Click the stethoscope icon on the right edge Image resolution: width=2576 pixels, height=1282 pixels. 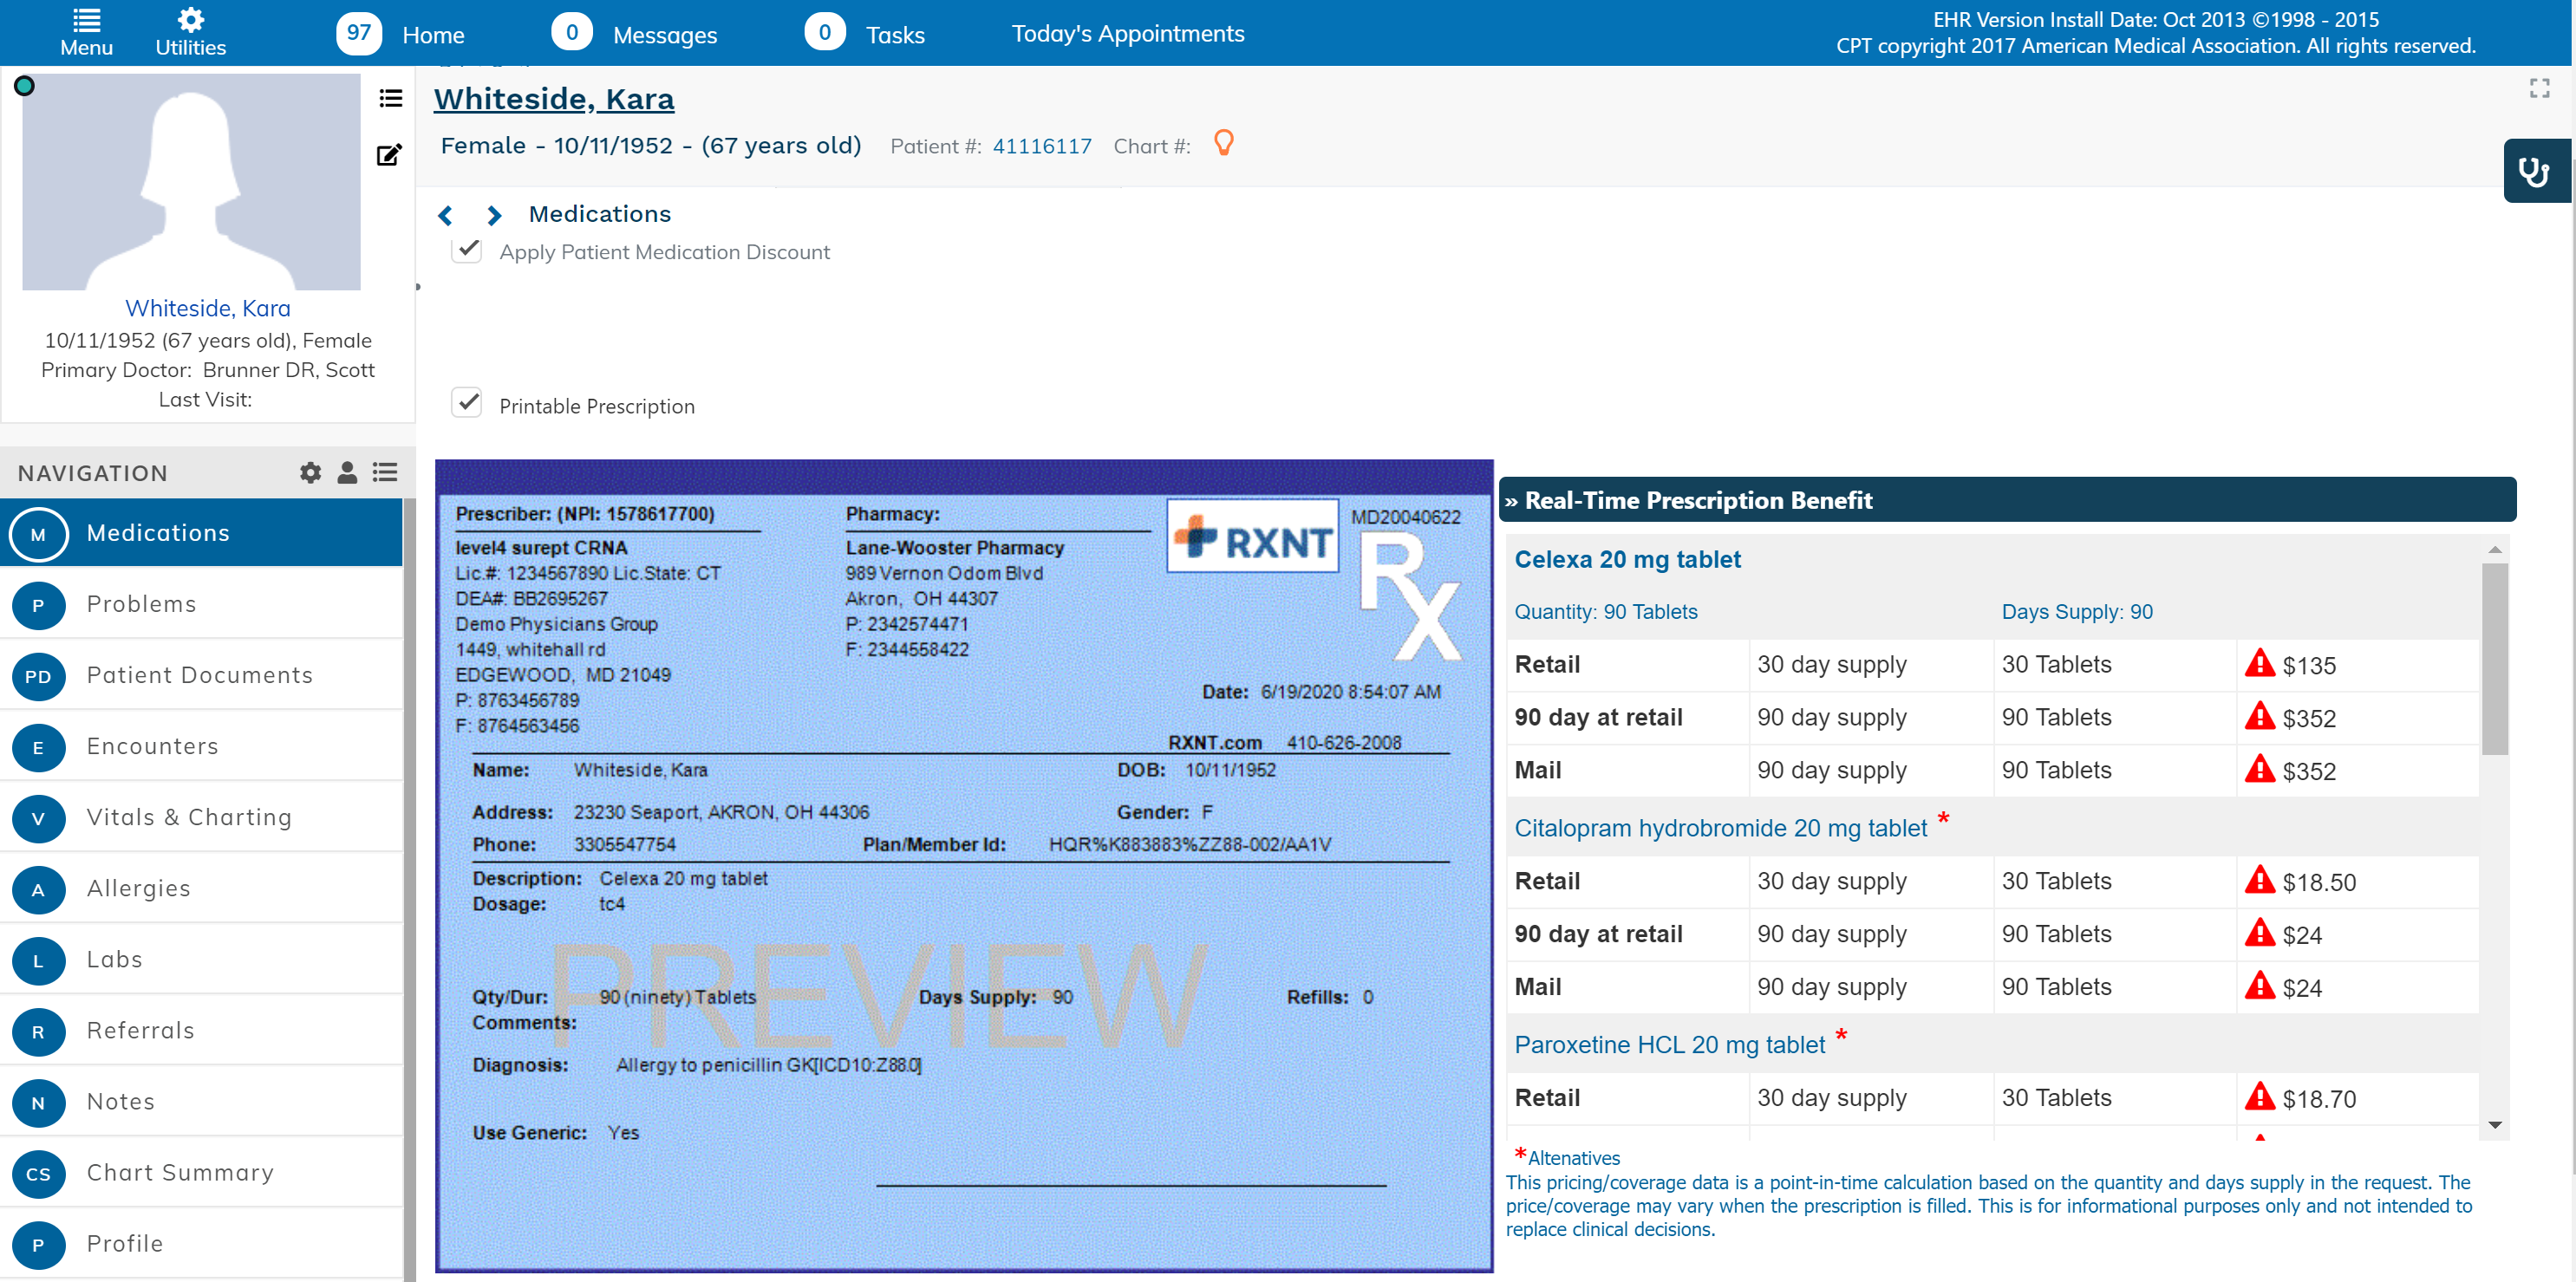tap(2537, 171)
